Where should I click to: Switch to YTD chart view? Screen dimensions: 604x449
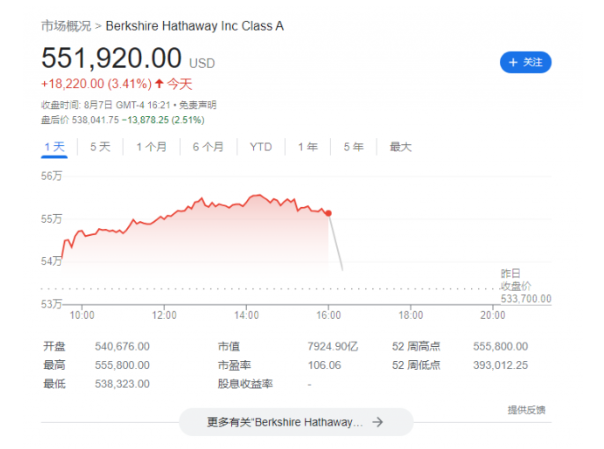[x=261, y=147]
